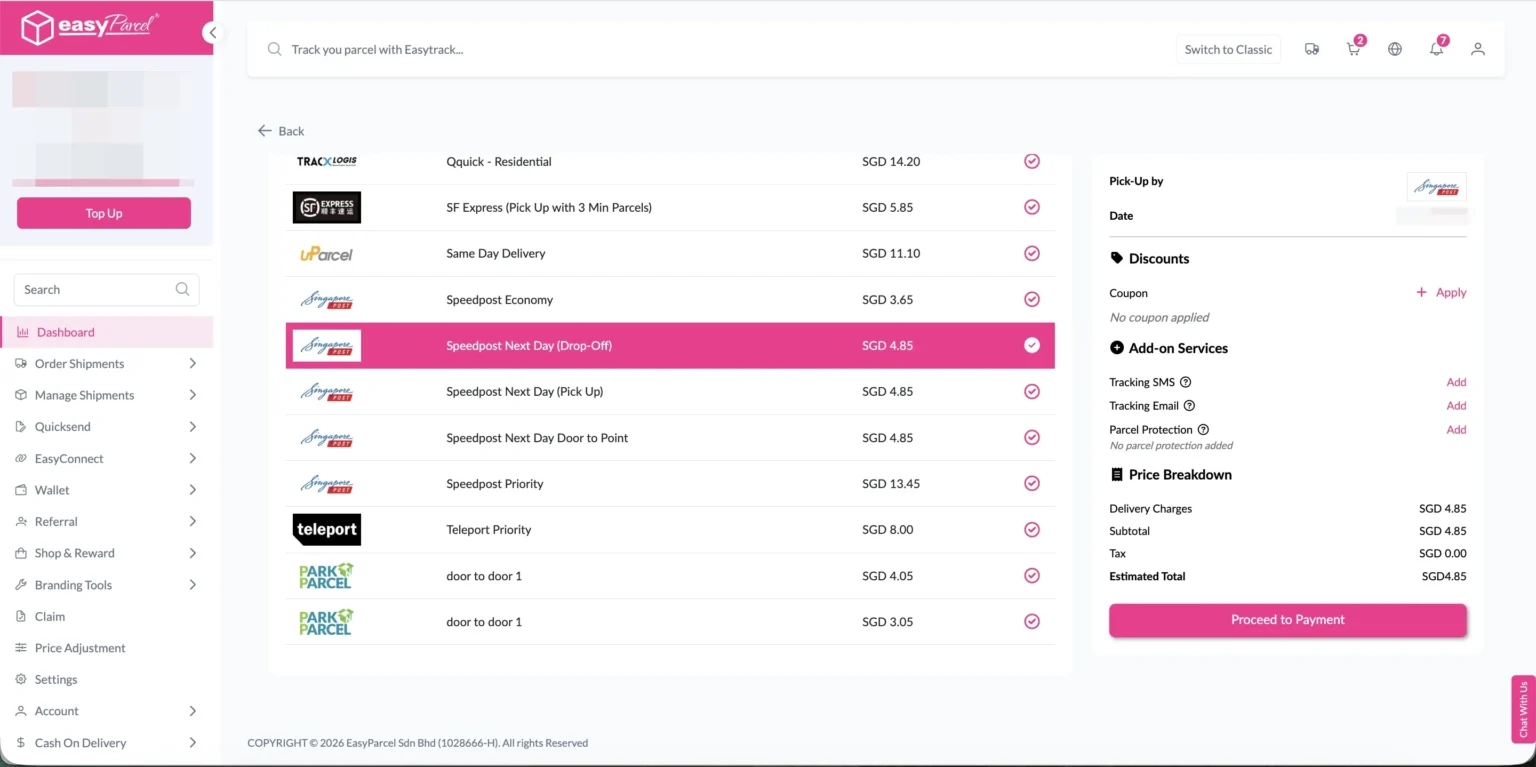
Task: Click the Tracking Email help icon
Action: click(x=1189, y=406)
